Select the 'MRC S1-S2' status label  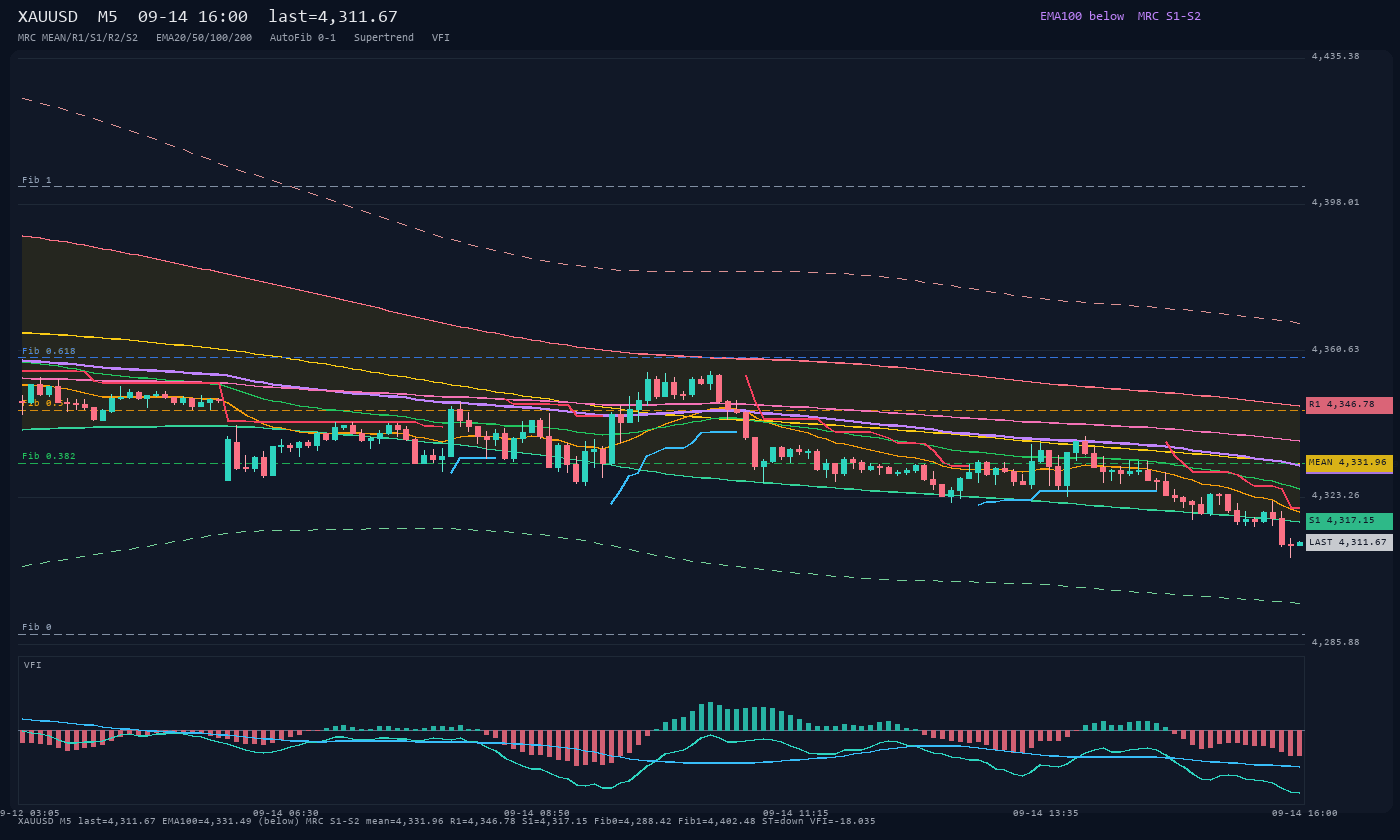[x=1169, y=16]
